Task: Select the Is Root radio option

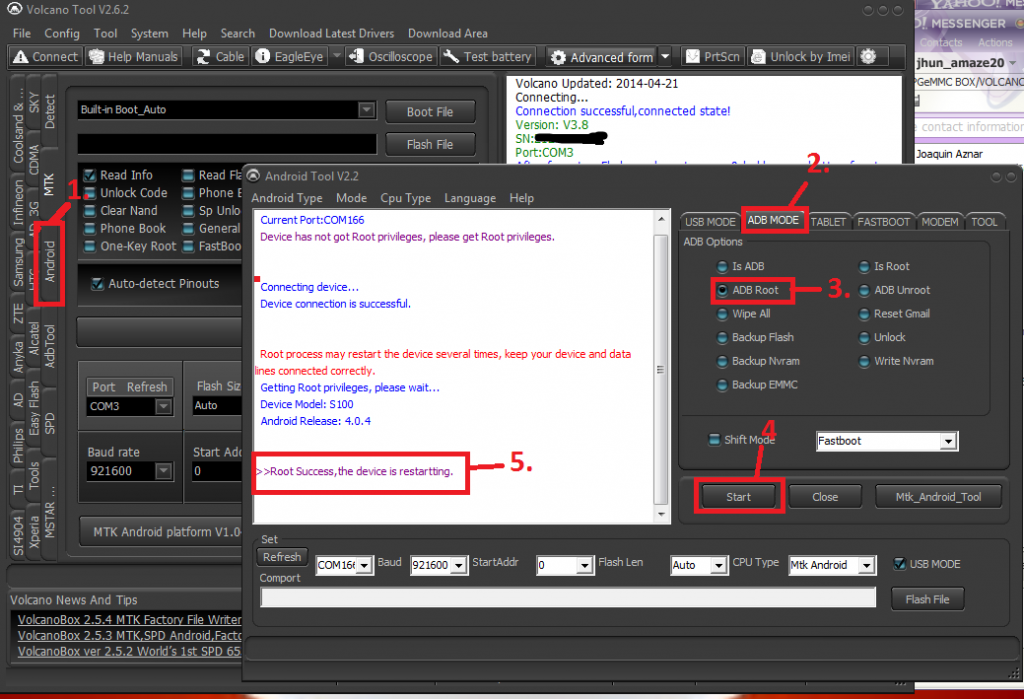Action: [864, 267]
